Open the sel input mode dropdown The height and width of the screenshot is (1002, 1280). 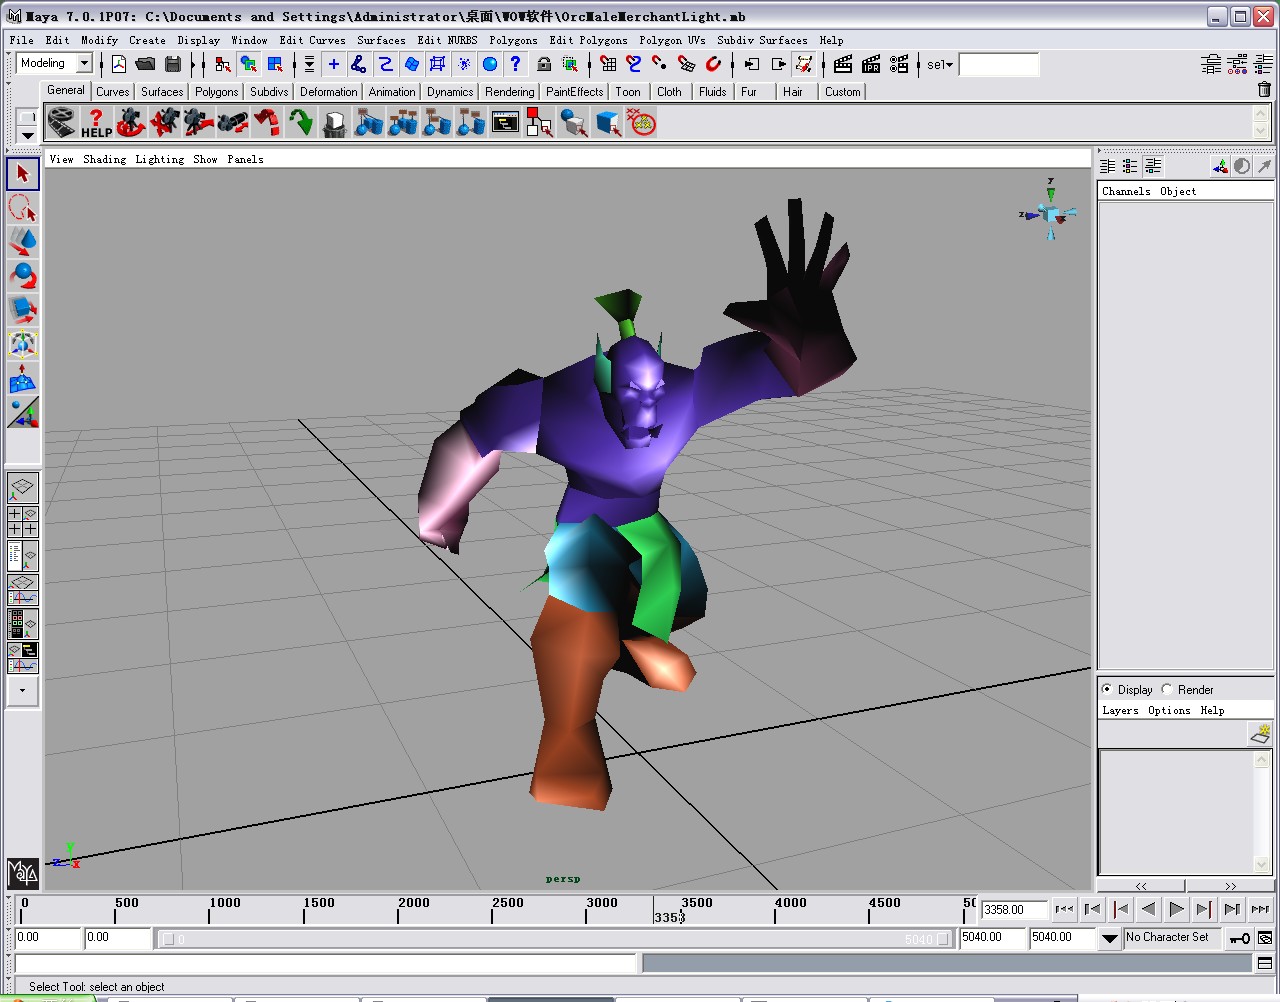[x=939, y=64]
